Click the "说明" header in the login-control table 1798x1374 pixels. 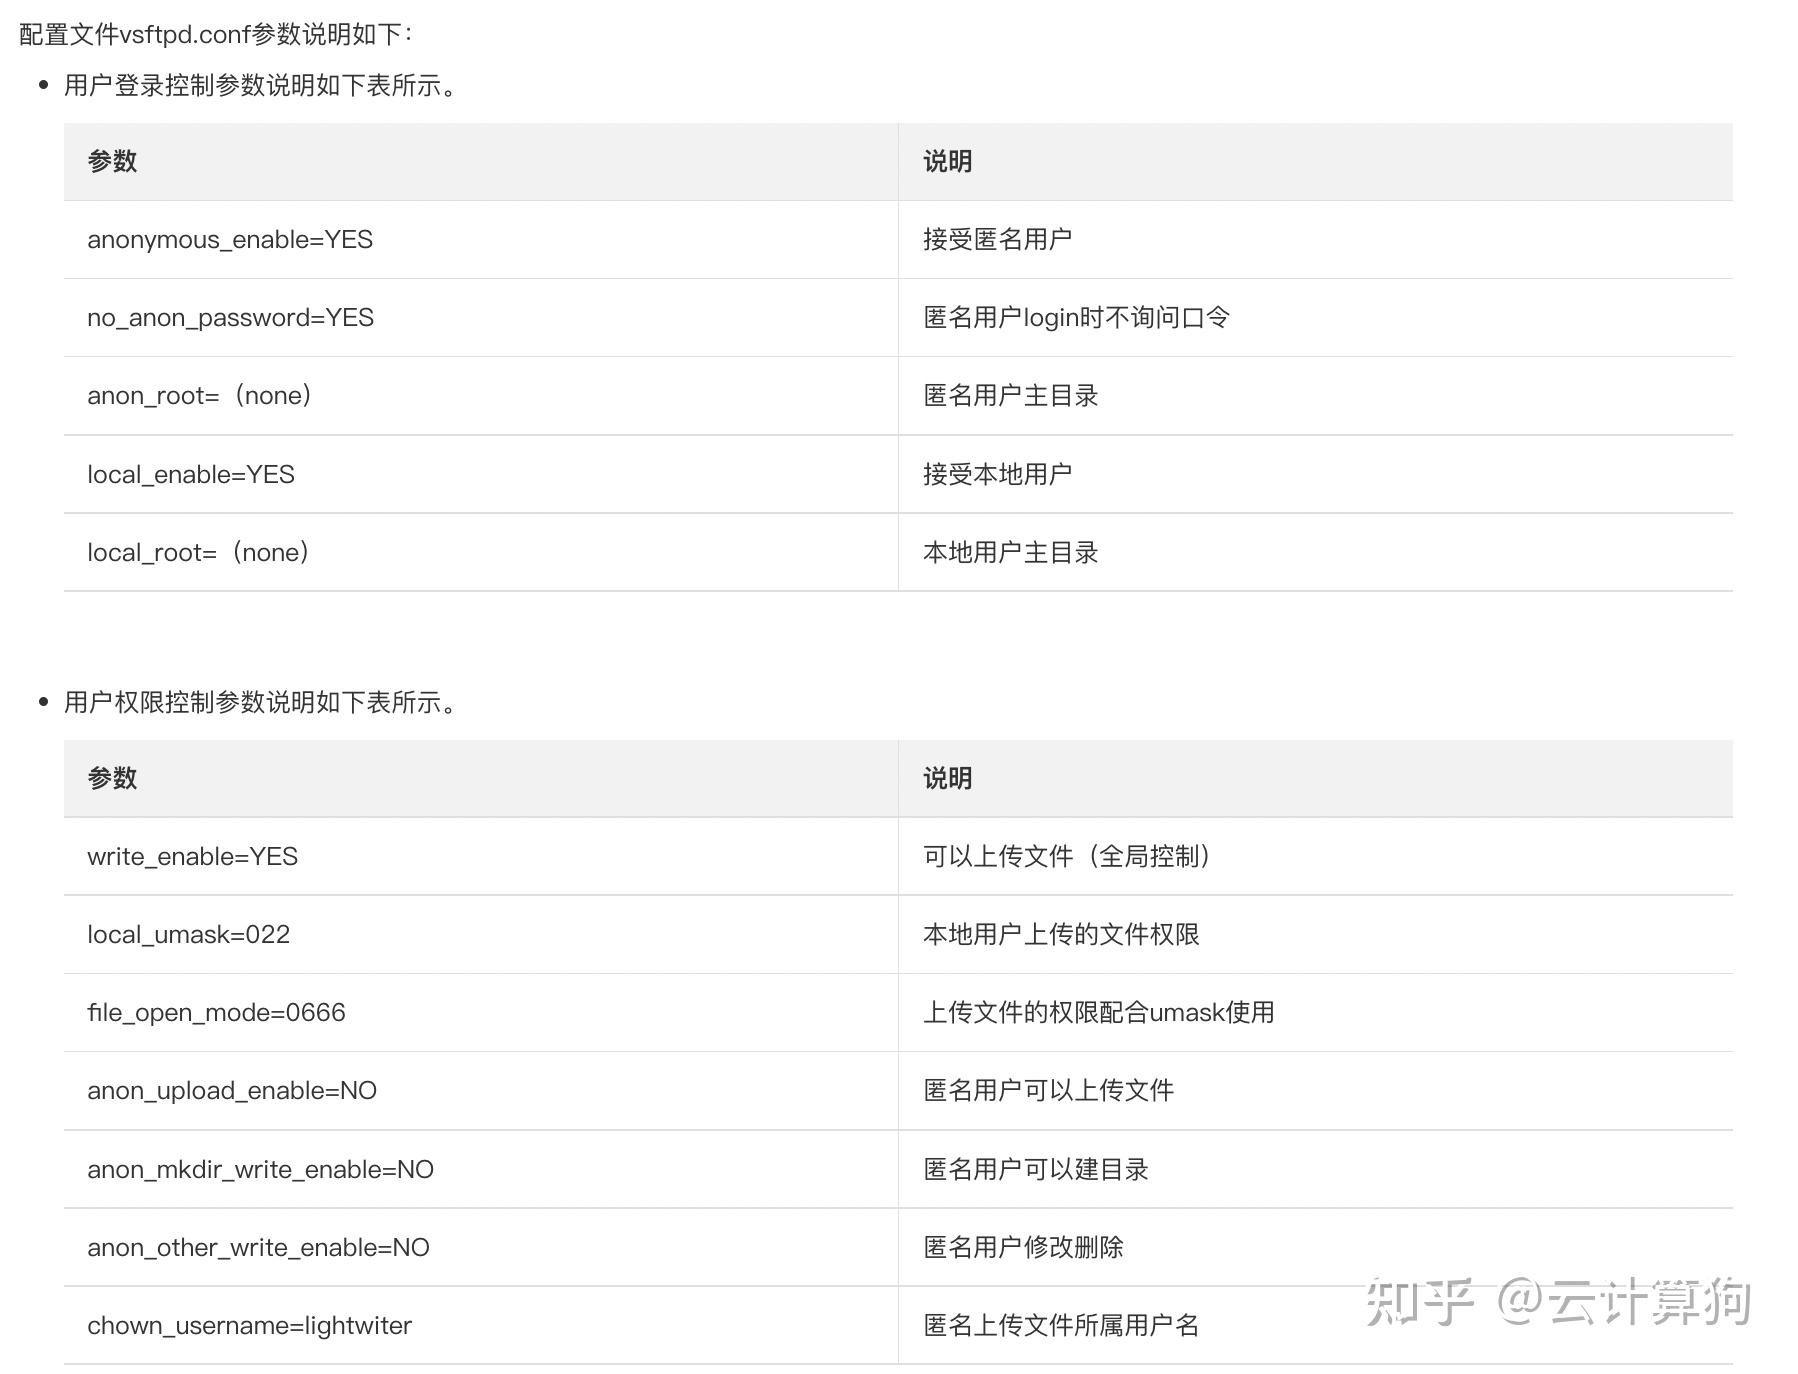(947, 162)
